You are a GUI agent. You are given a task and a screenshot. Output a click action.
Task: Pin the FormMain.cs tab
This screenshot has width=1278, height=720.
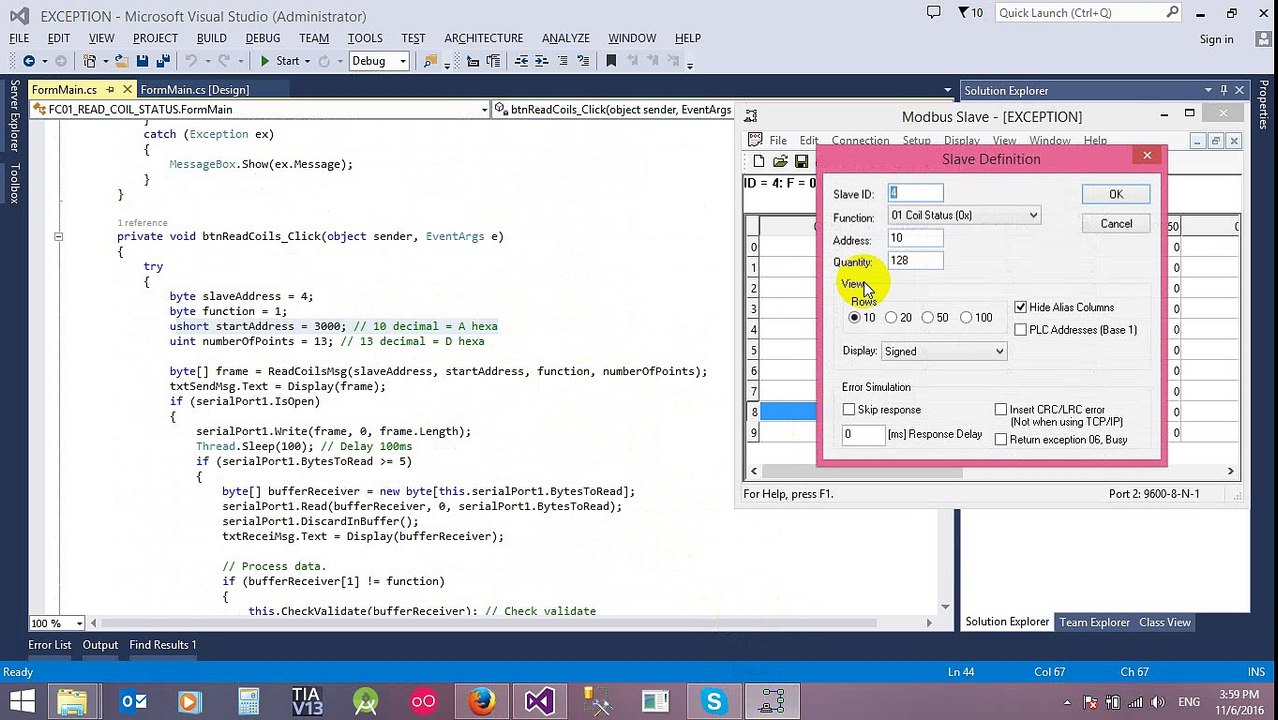(110, 90)
